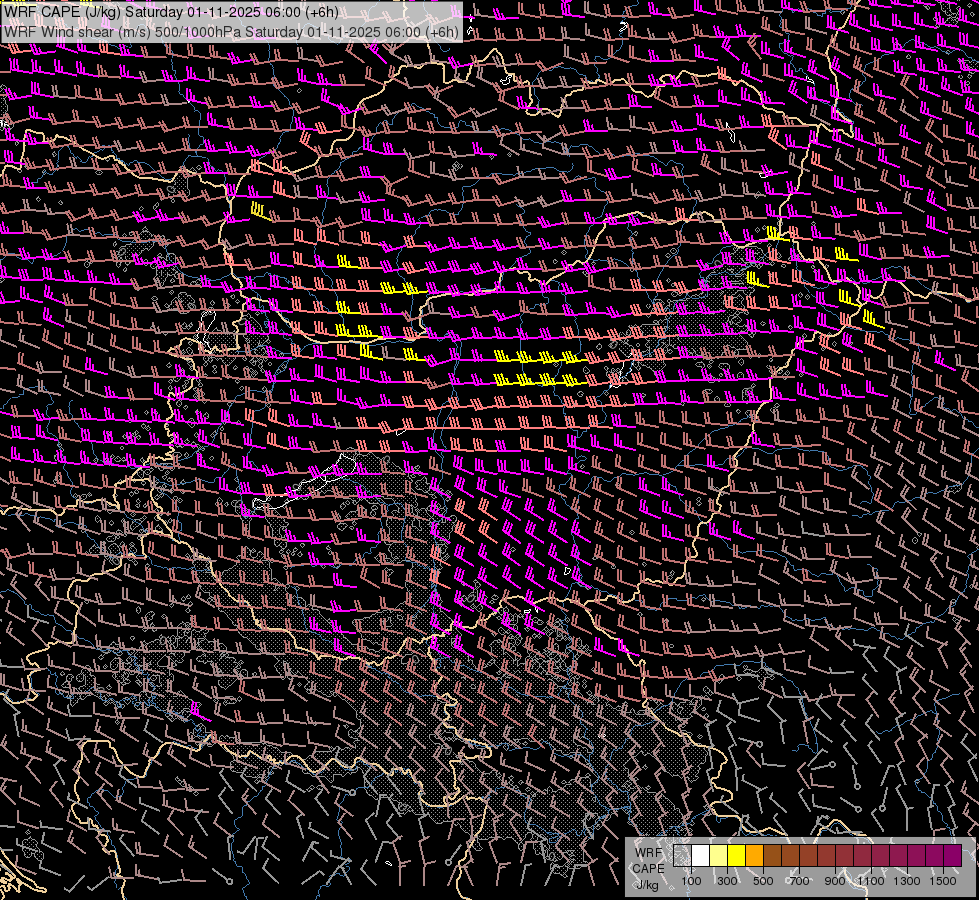Click the J/kg unit label in legend

[645, 884]
